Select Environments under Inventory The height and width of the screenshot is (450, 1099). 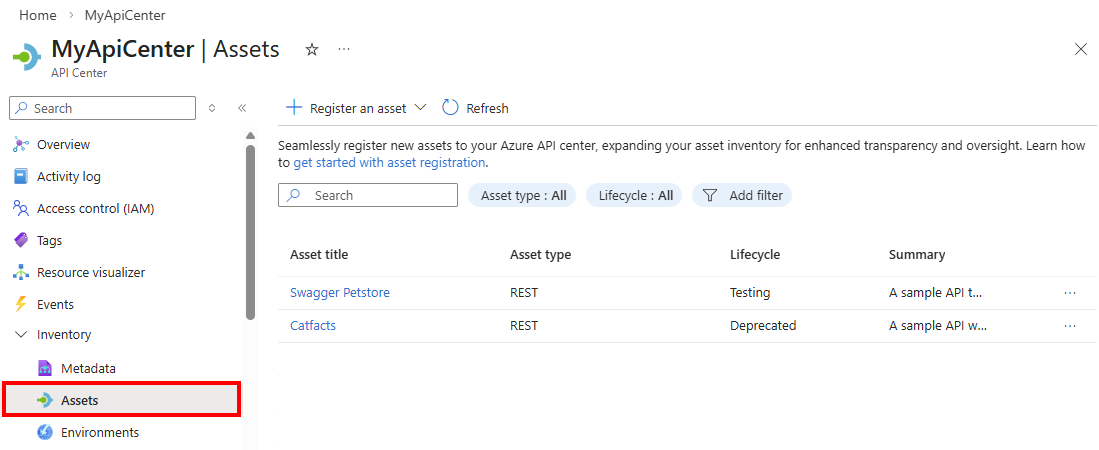point(99,433)
